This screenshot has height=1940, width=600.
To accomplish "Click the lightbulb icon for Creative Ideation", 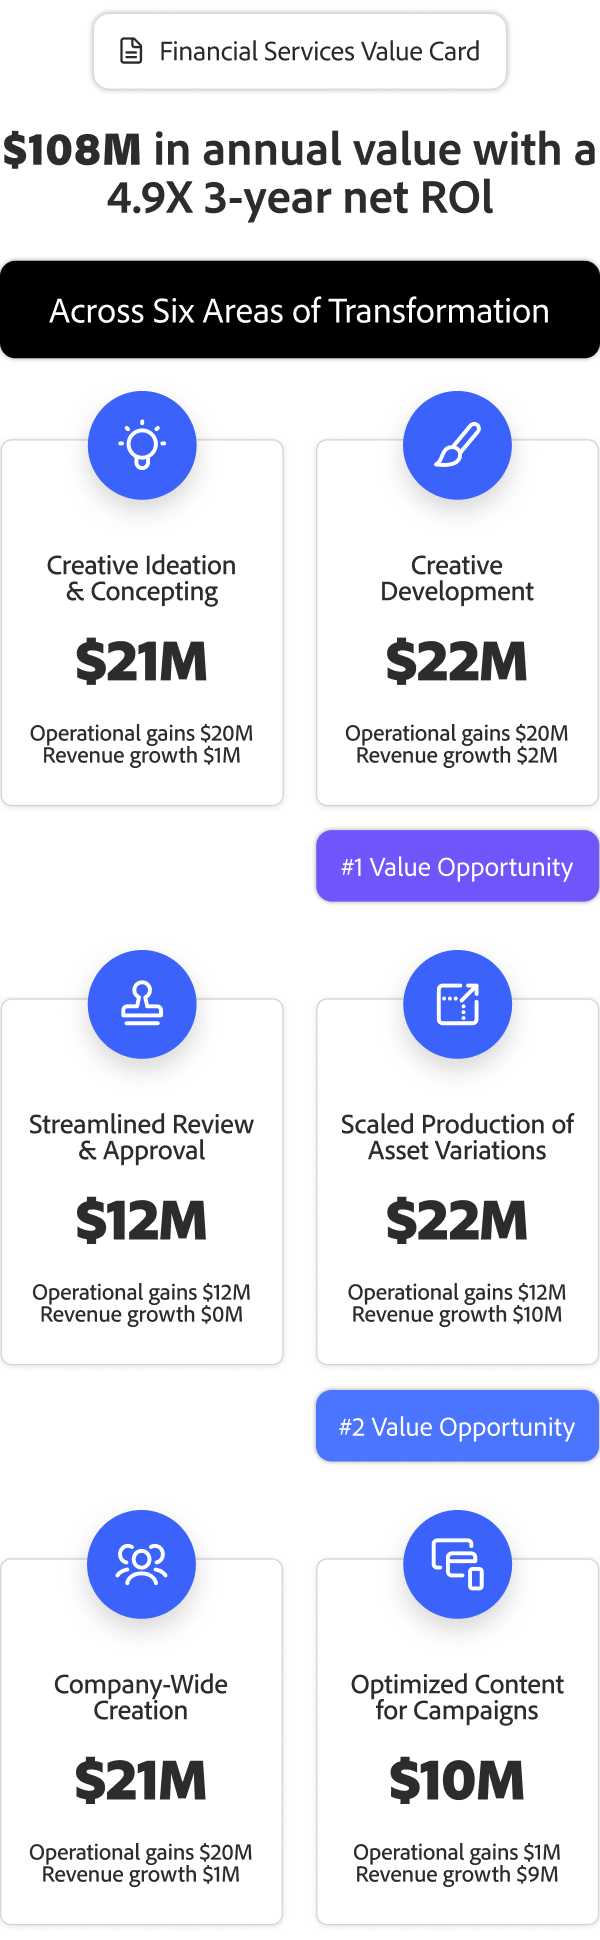I will click(x=142, y=445).
